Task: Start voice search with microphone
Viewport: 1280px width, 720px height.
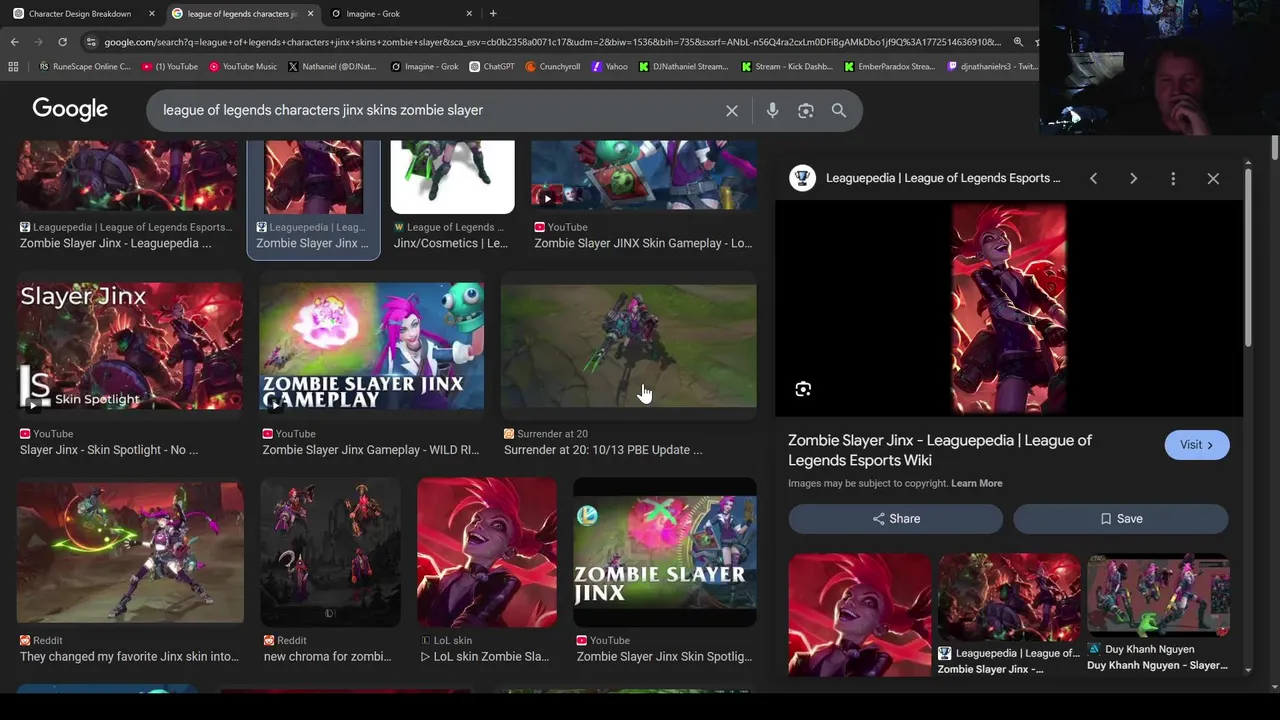Action: 772,111
